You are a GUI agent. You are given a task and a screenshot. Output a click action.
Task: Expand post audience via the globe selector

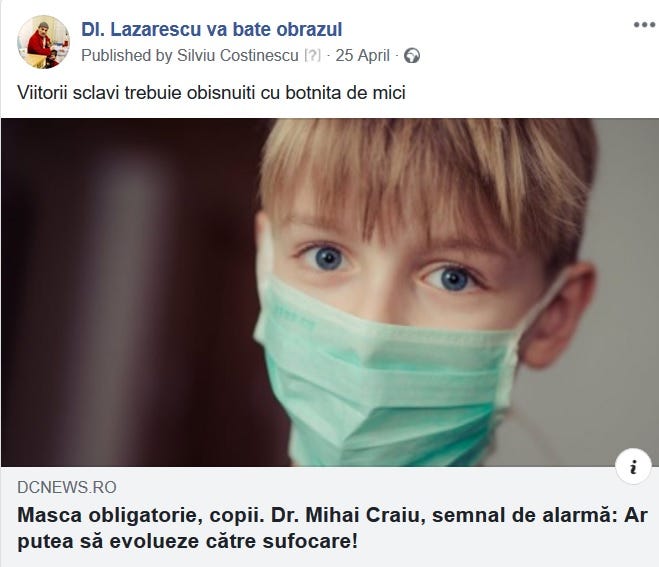tap(411, 56)
